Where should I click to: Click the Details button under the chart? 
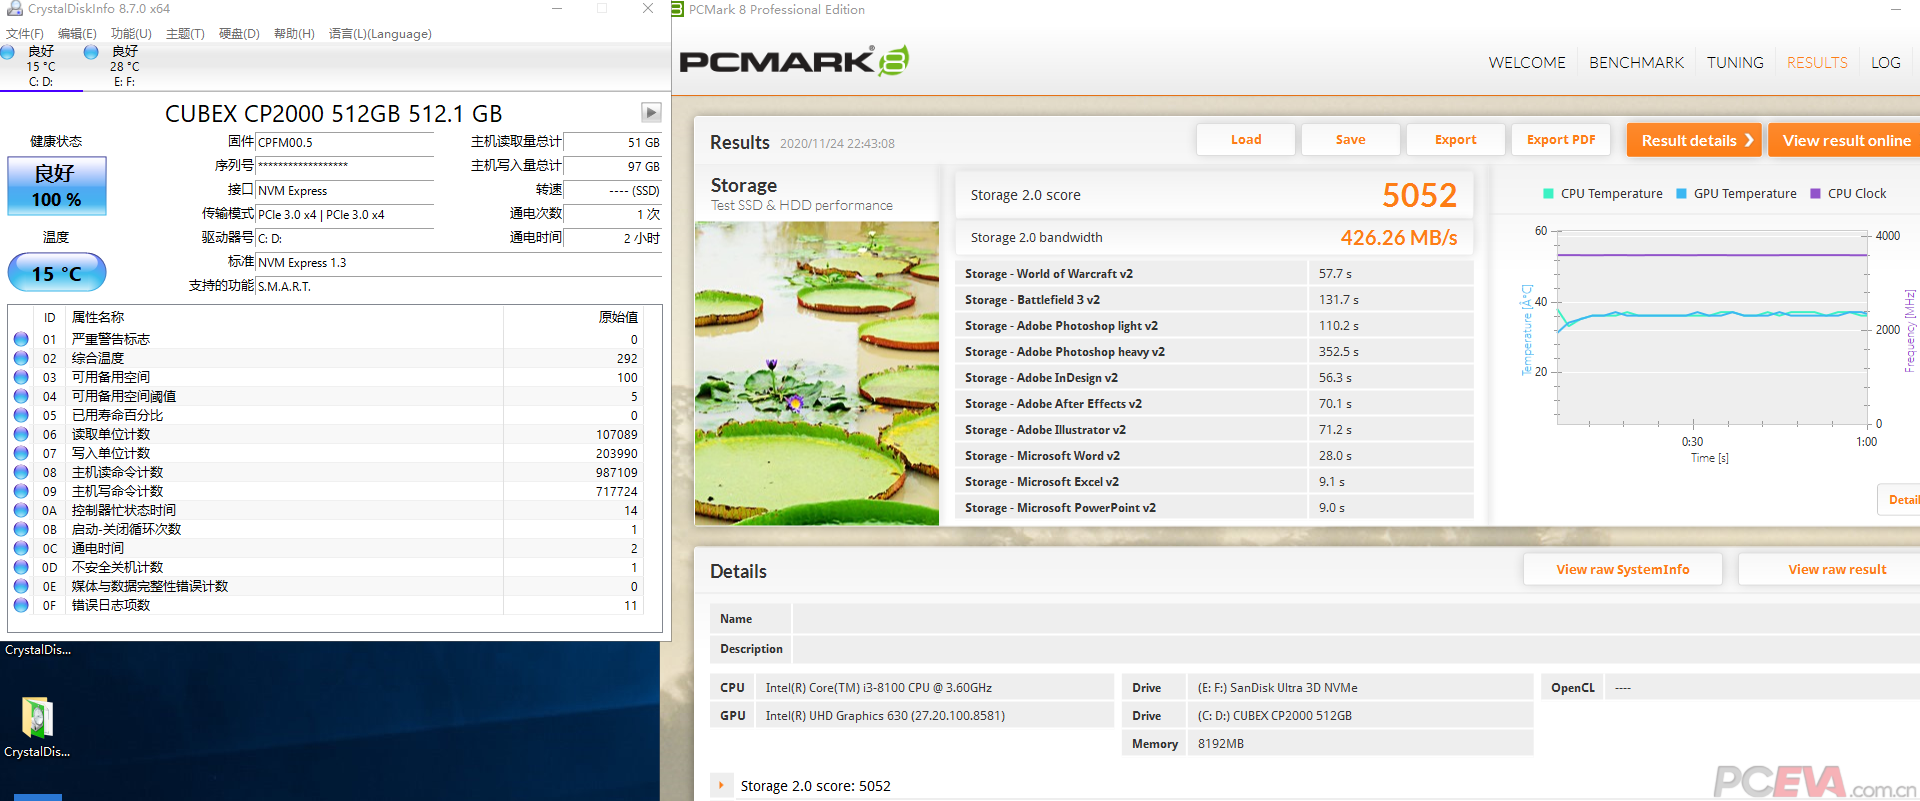click(1900, 499)
